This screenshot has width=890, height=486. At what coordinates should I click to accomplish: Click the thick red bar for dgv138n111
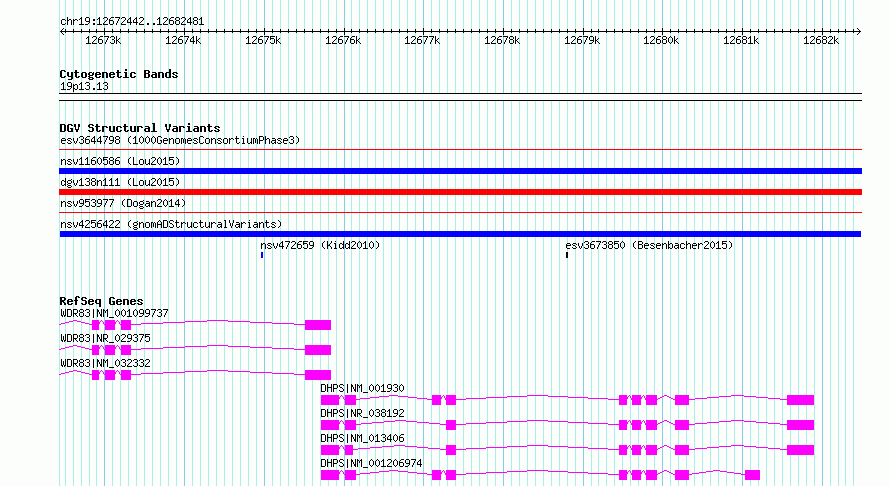pyautogui.click(x=460, y=192)
